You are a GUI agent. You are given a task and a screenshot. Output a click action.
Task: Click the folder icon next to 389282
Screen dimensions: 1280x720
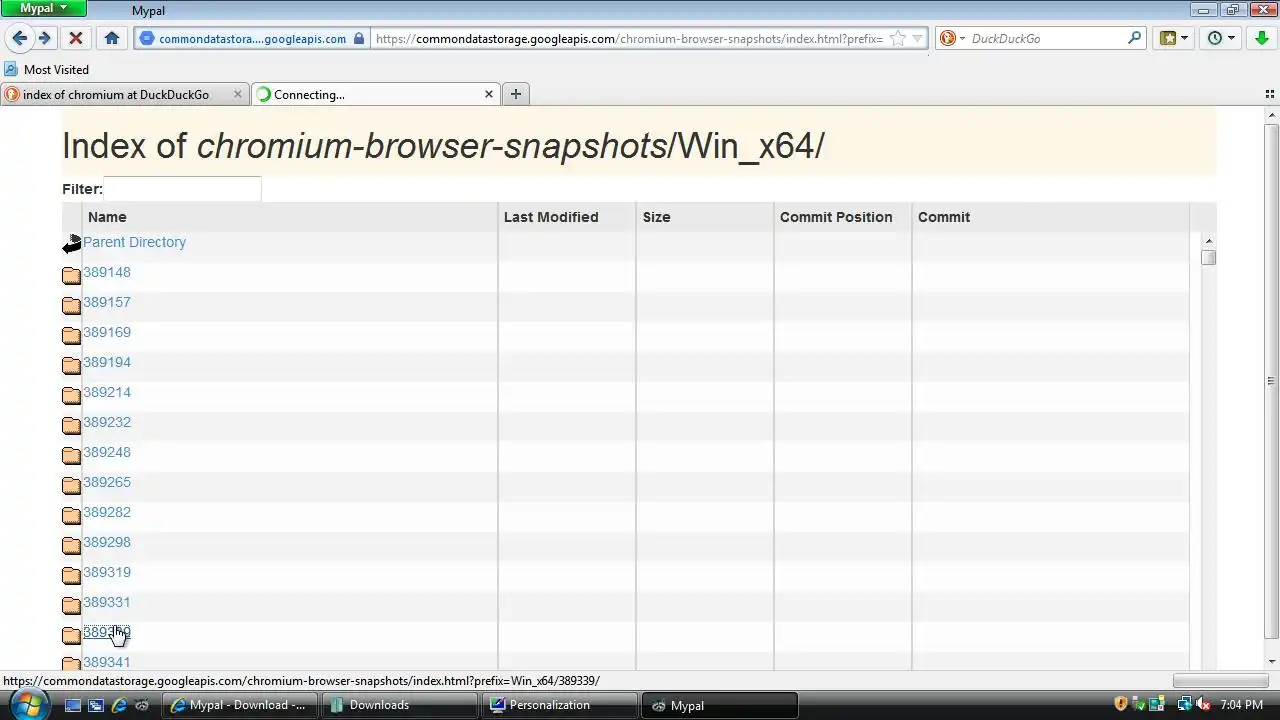click(72, 515)
